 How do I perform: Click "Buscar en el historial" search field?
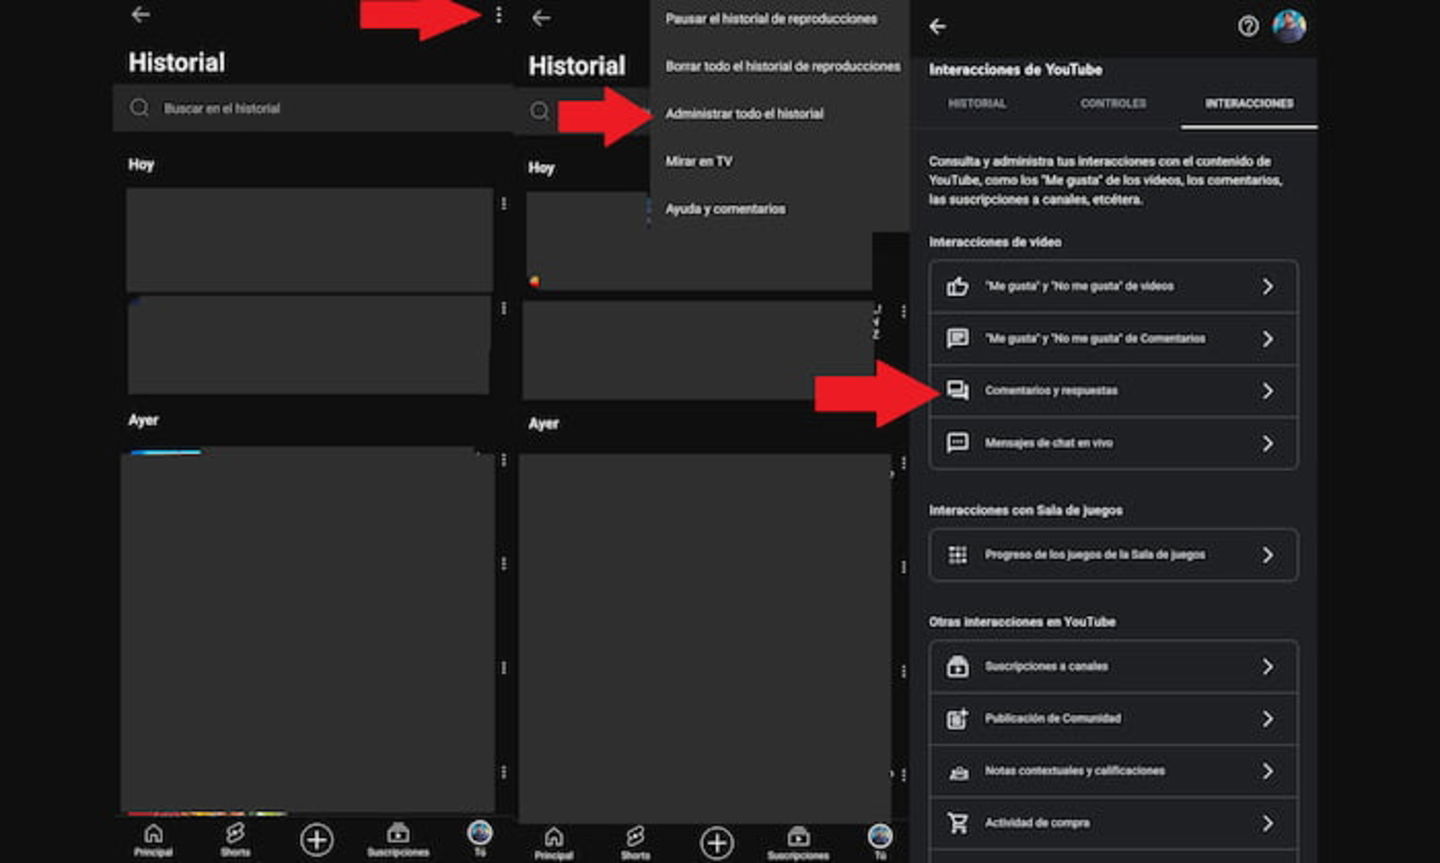point(313,108)
